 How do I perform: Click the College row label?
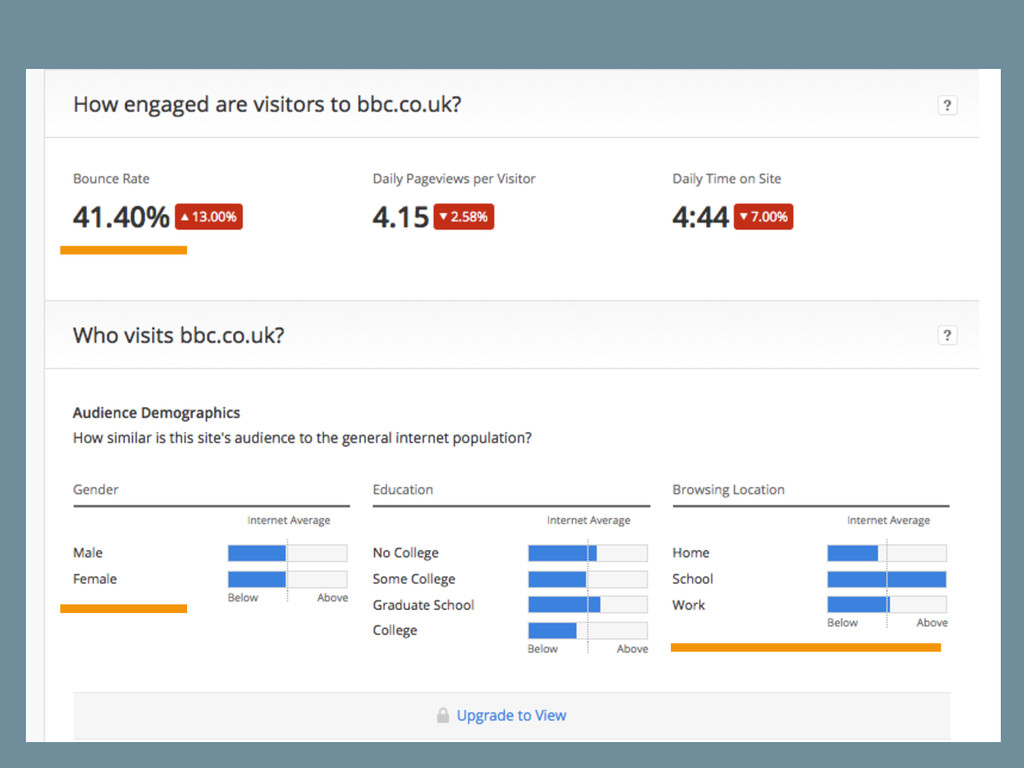[x=395, y=630]
